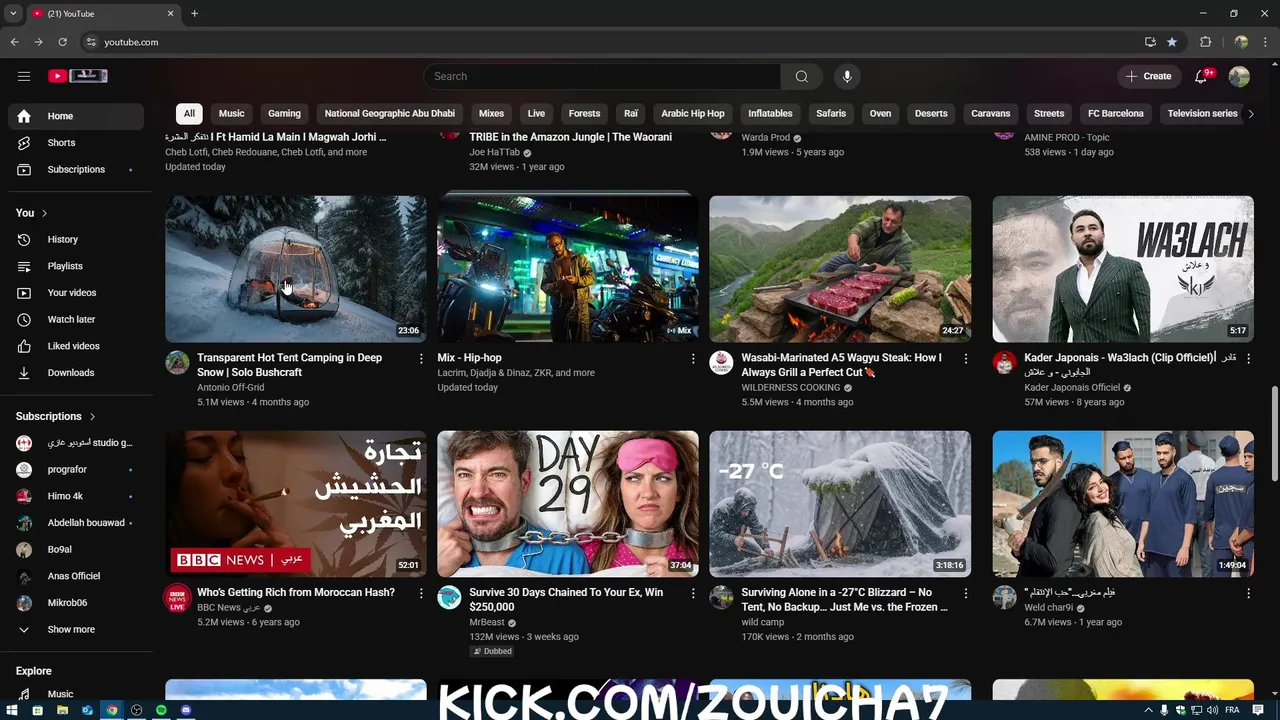This screenshot has height=720, width=1280.
Task: Open Transparent Hot Tent Camping thumbnail
Action: coord(296,269)
